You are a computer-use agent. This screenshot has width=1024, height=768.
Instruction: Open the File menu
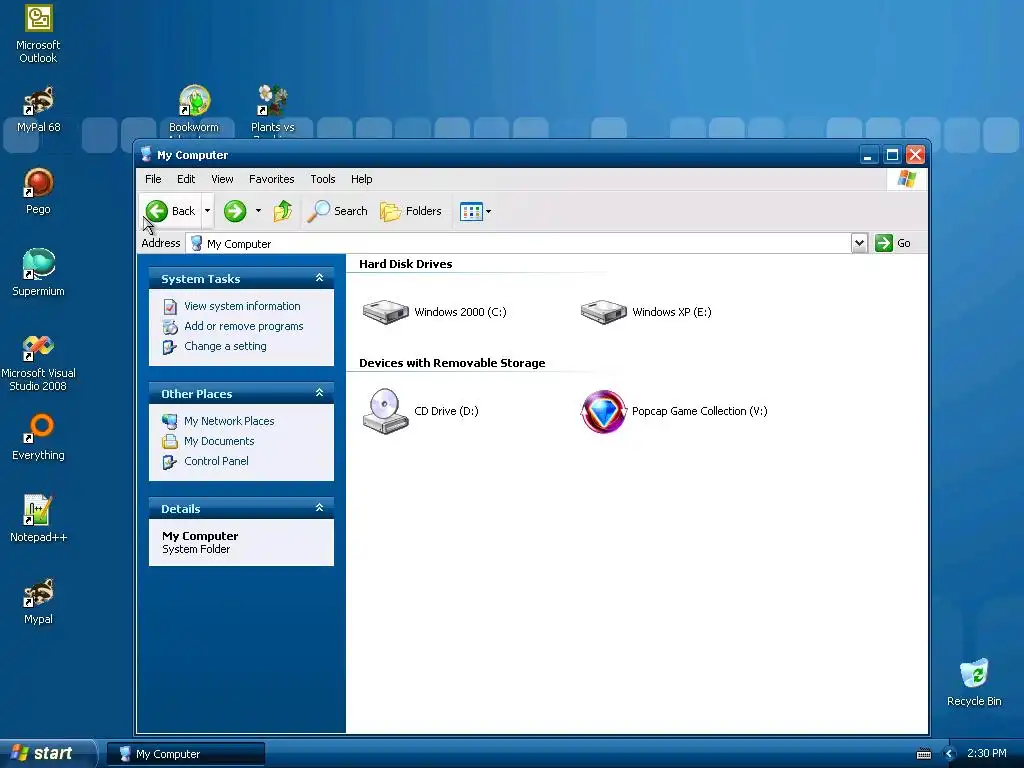click(153, 179)
